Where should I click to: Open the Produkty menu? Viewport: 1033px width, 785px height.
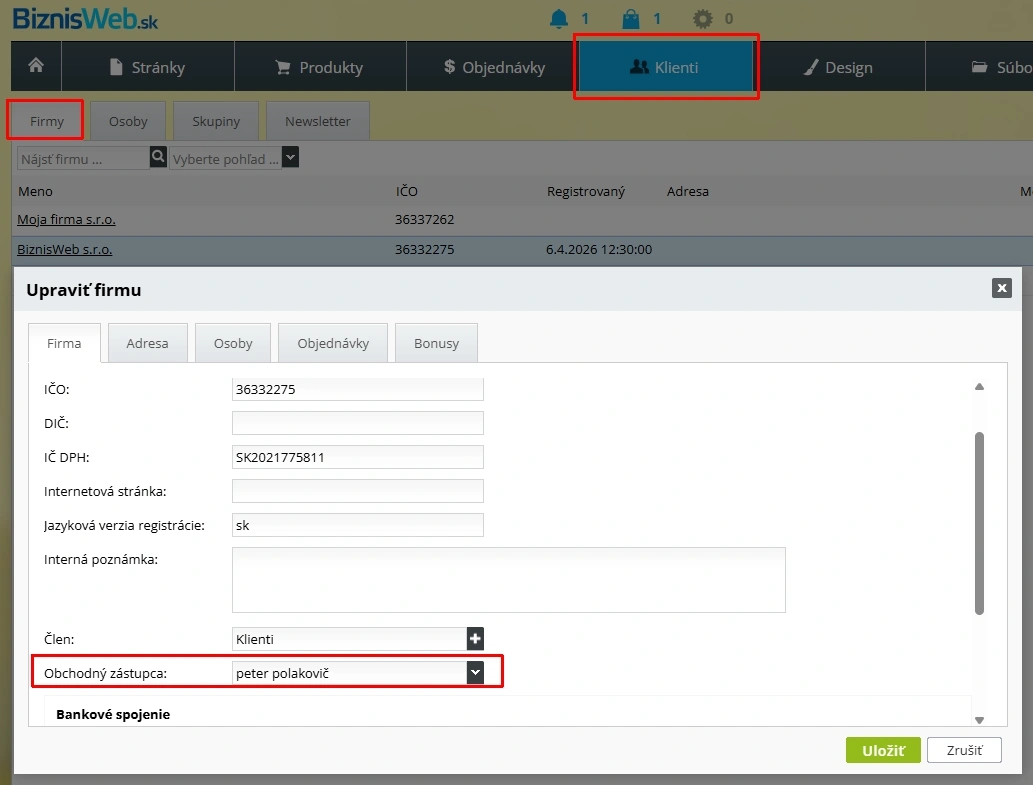320,68
